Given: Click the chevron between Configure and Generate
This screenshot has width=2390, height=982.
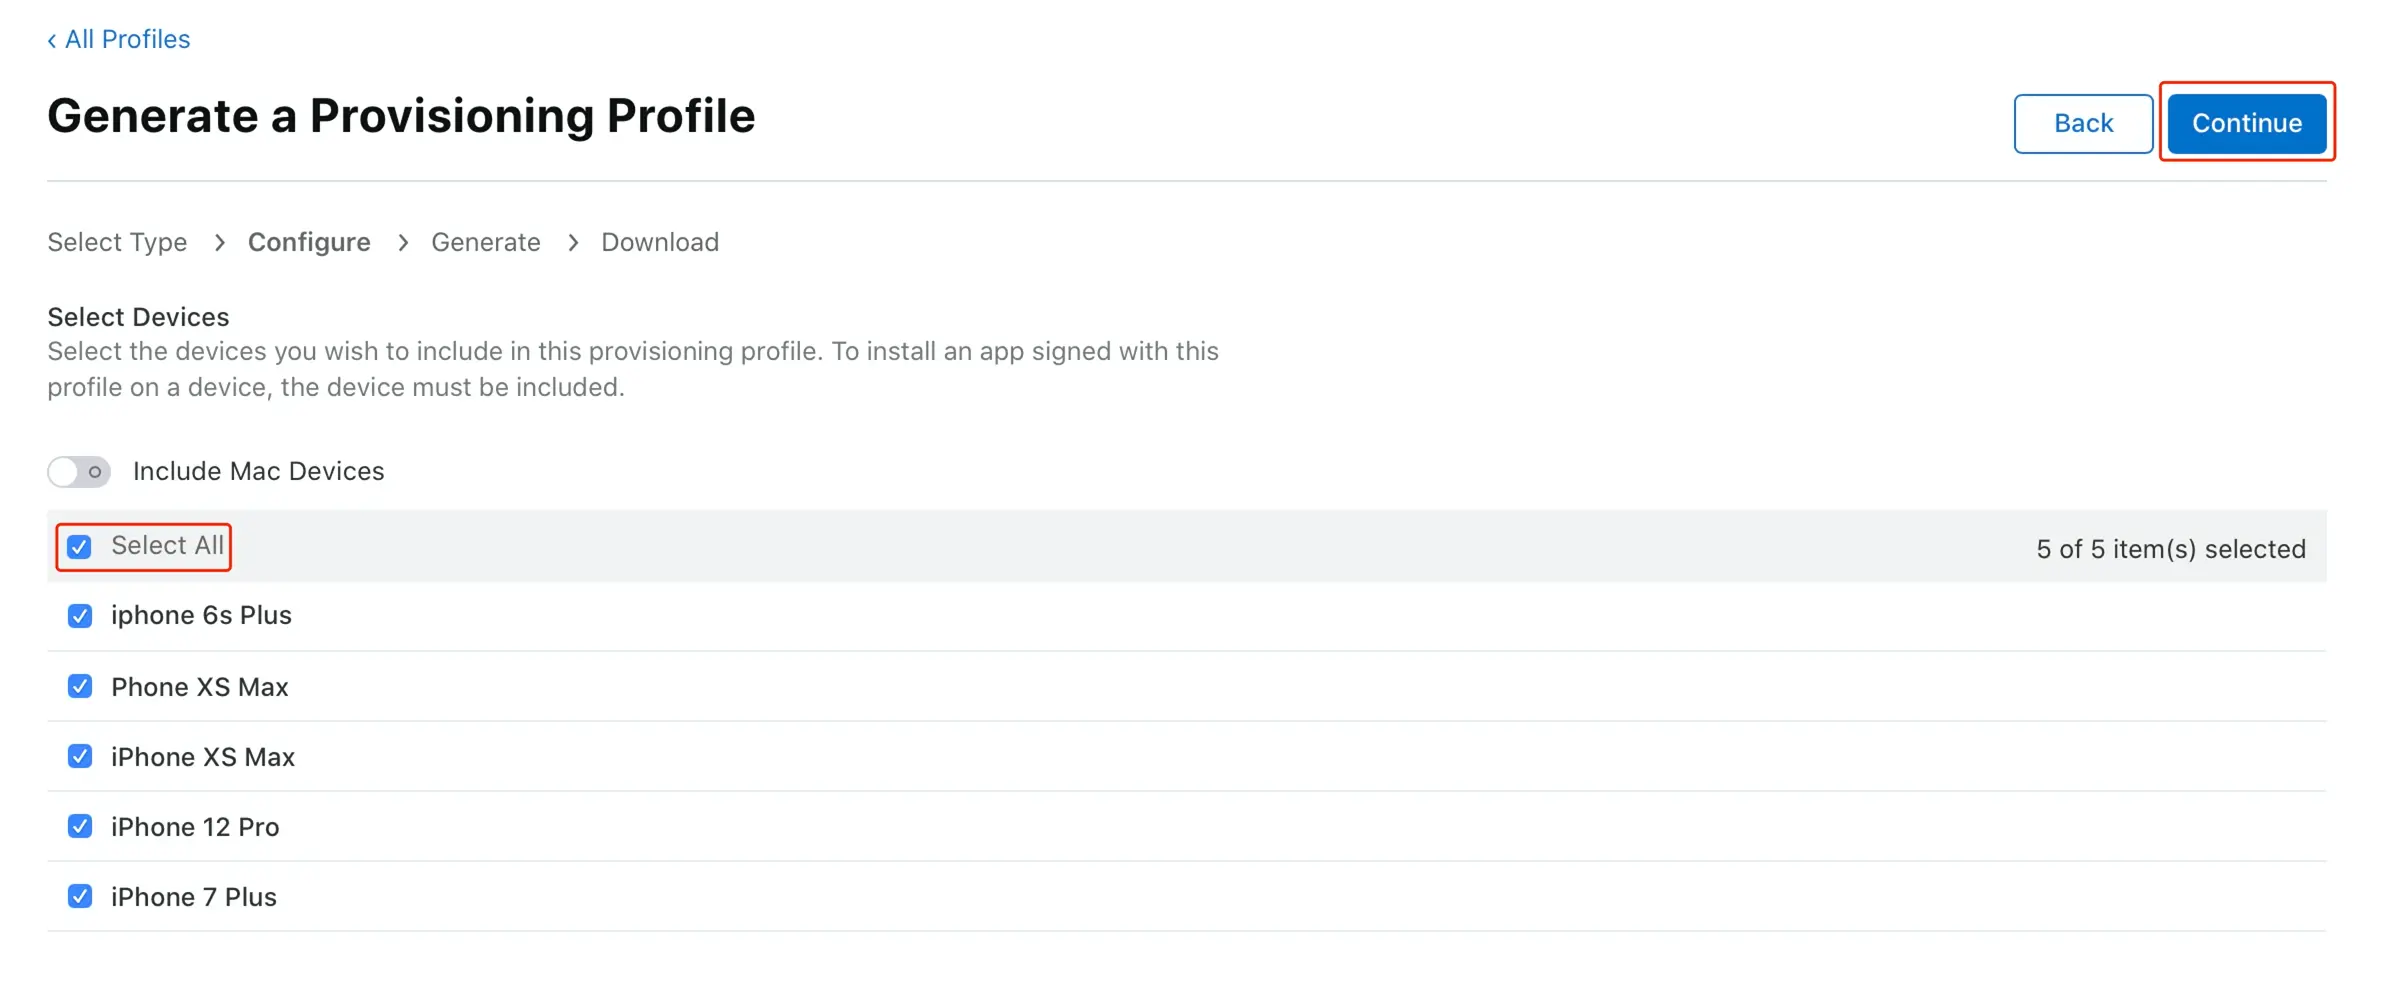Looking at the screenshot, I should point(403,242).
